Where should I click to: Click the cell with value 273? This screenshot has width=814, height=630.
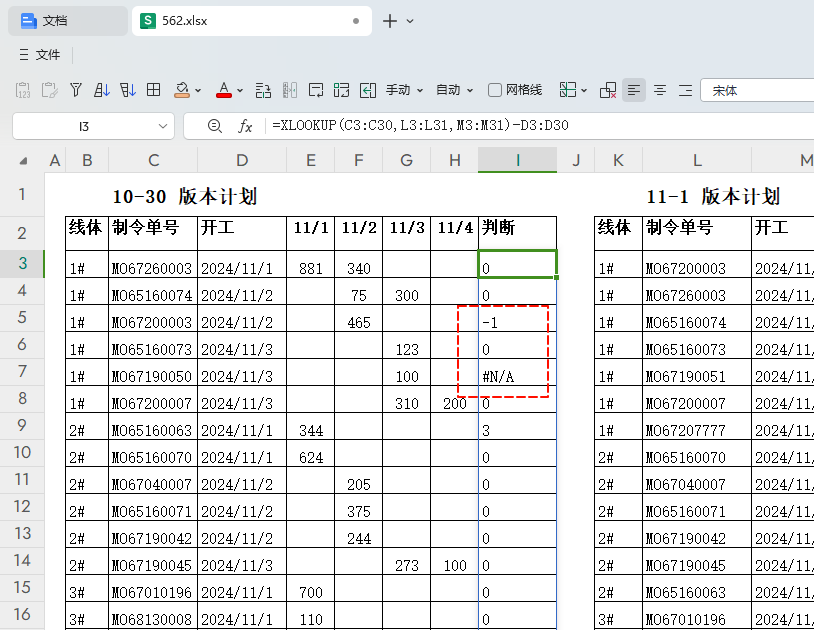pyautogui.click(x=406, y=561)
